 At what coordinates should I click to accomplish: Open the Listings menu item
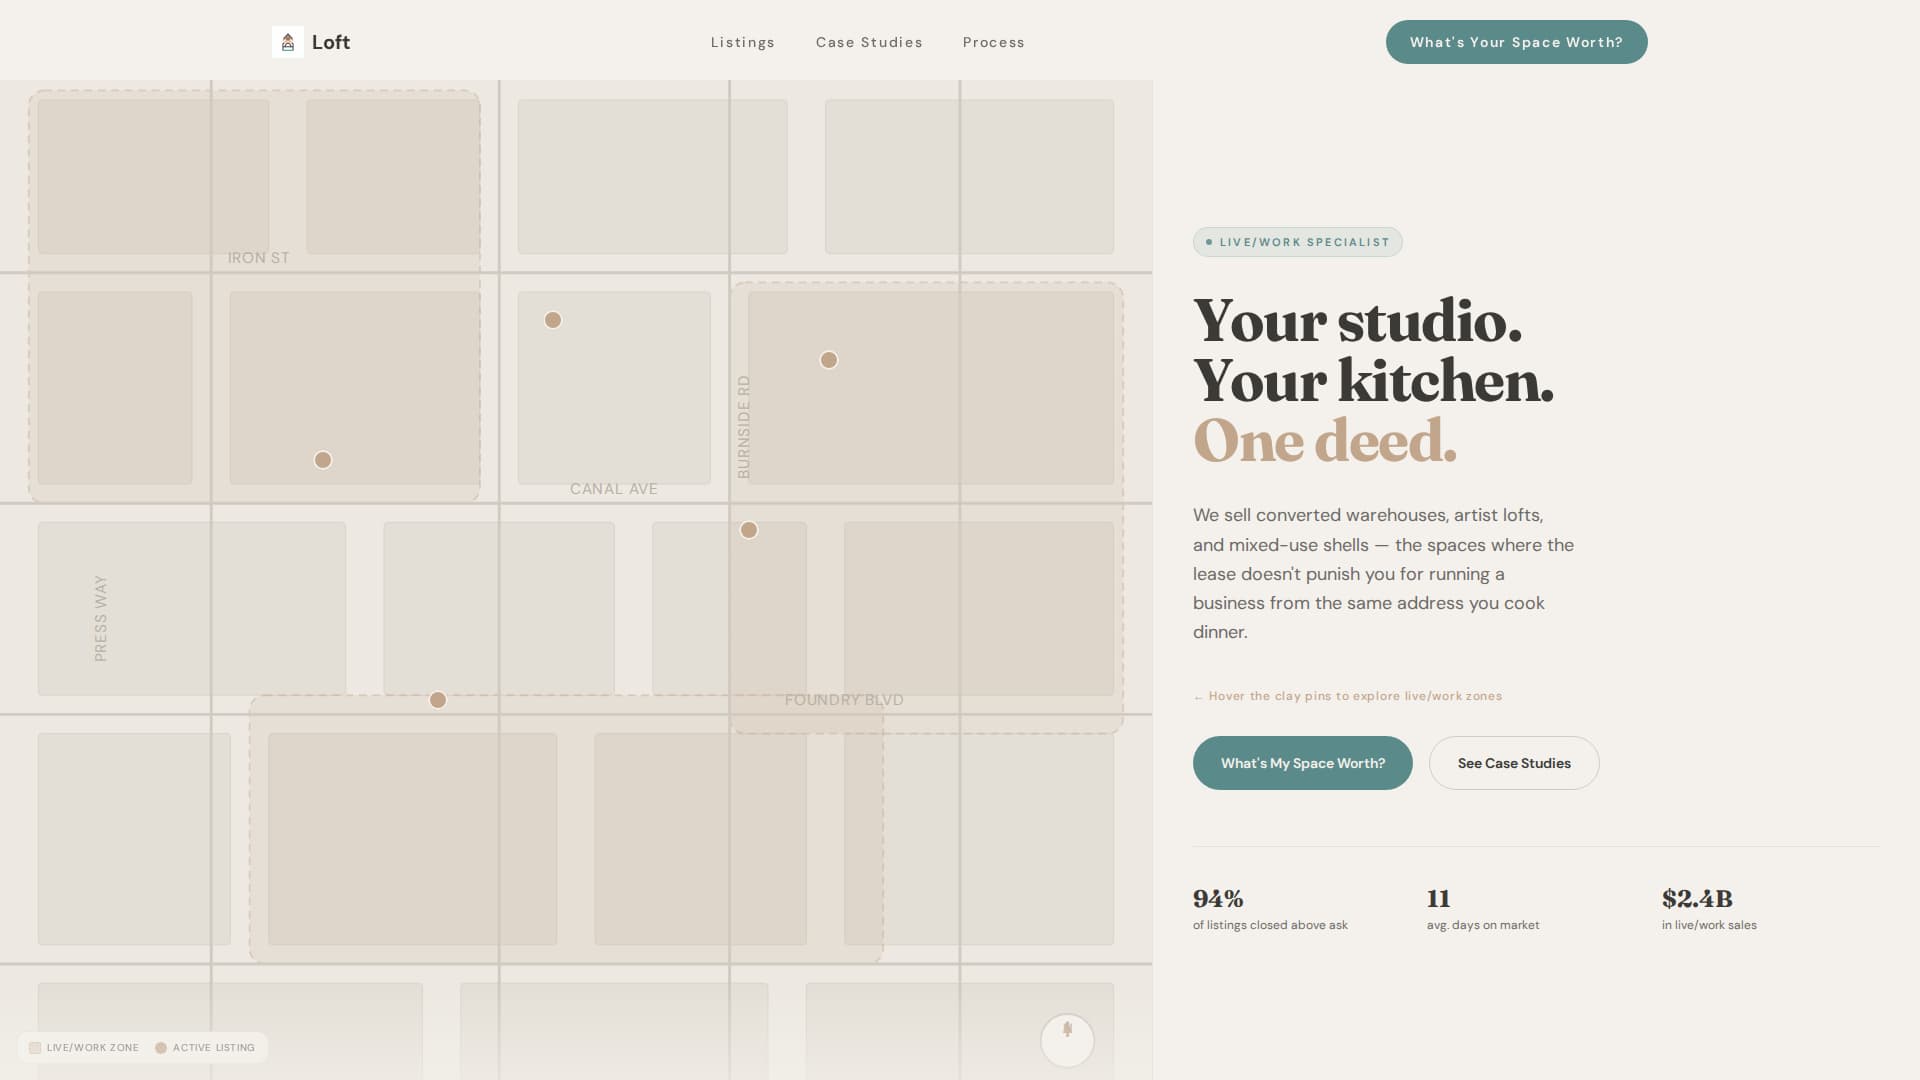point(742,42)
